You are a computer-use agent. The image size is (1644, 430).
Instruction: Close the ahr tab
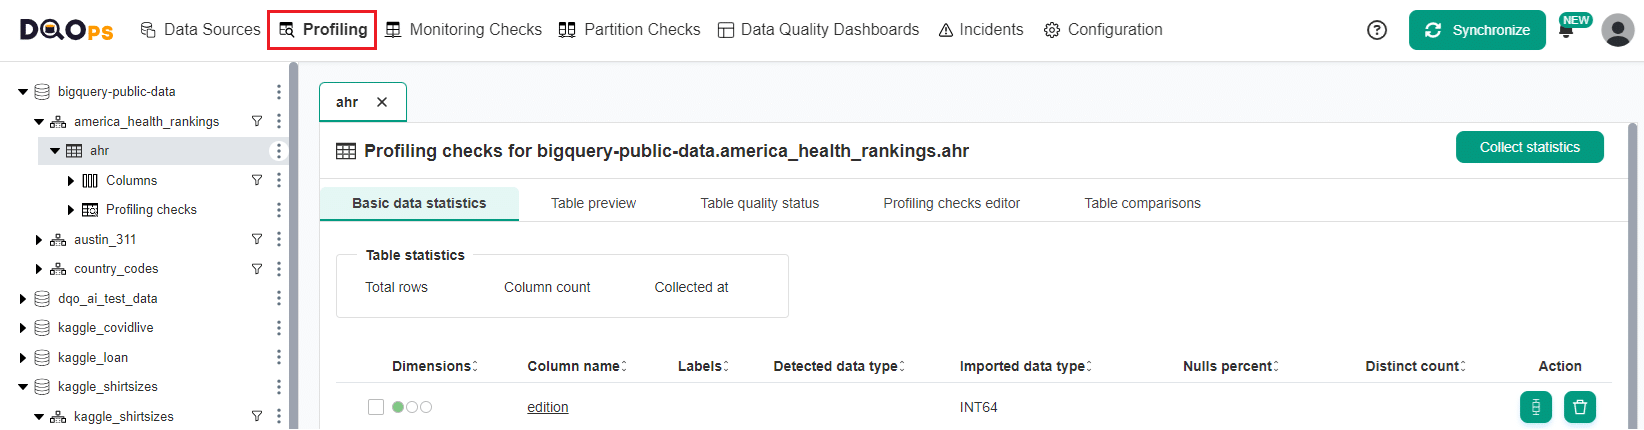(382, 102)
